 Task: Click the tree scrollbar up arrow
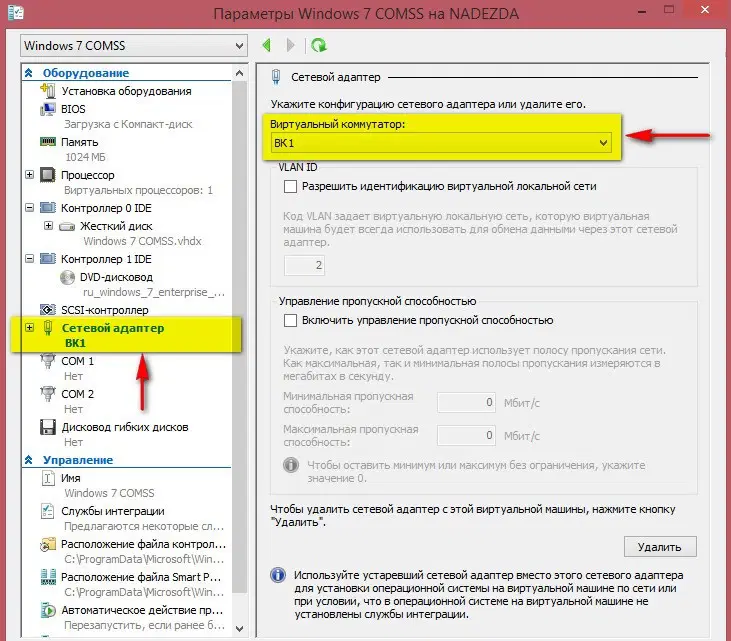(240, 73)
